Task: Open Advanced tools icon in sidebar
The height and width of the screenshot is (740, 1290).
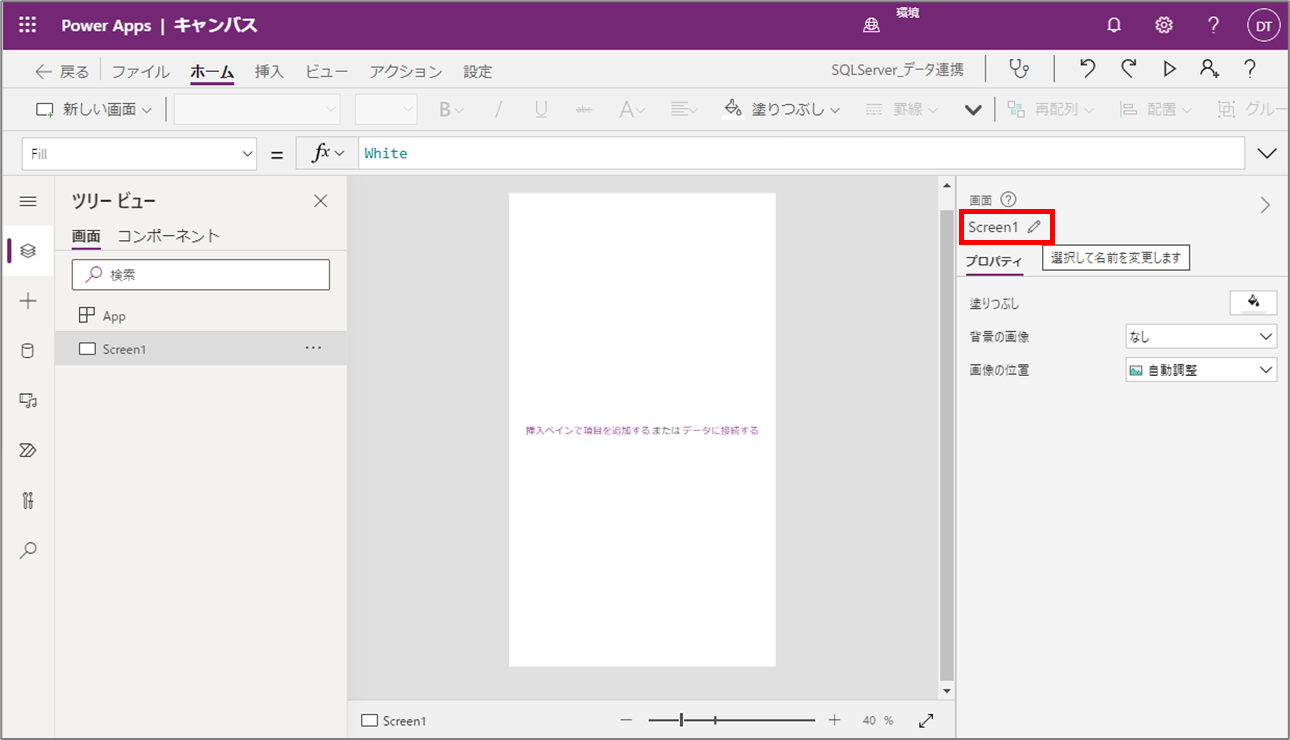Action: pos(28,501)
